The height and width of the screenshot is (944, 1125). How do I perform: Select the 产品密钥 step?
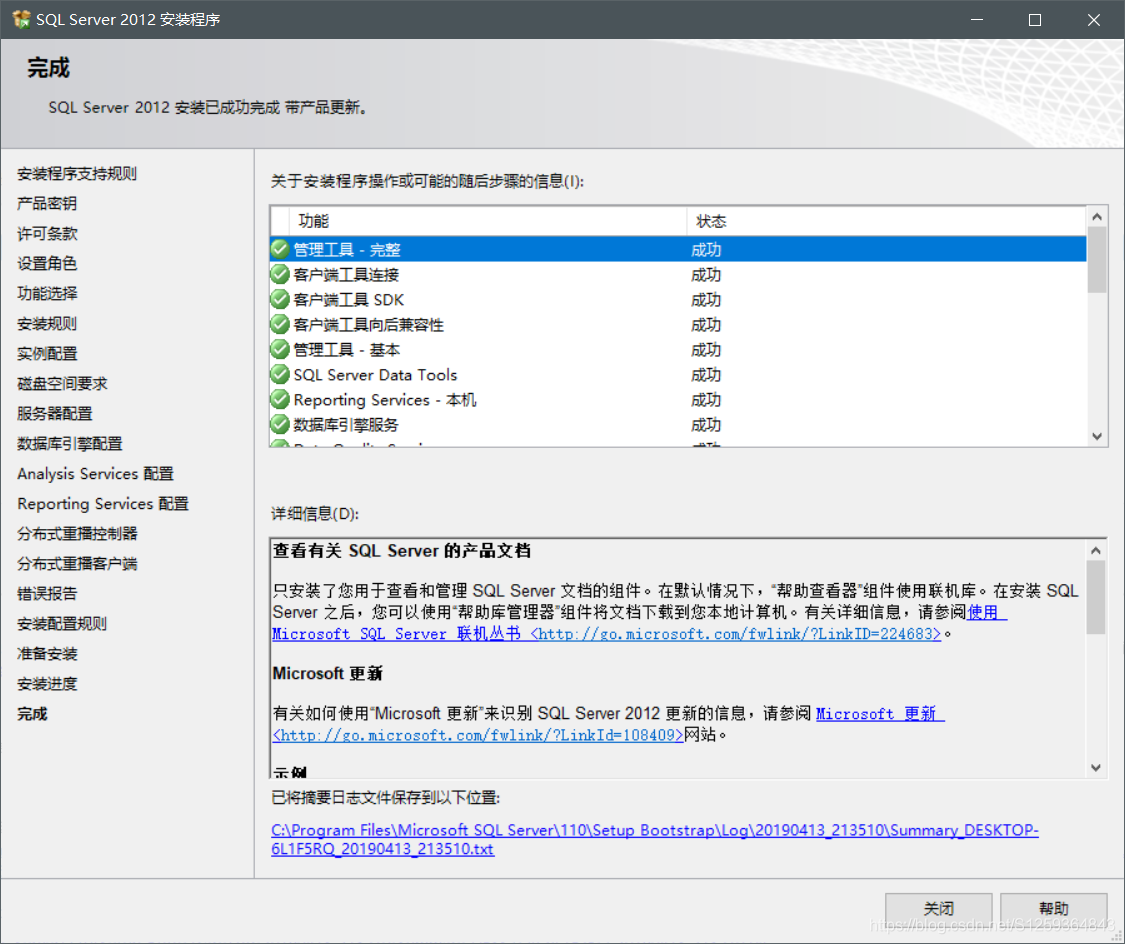pos(47,204)
